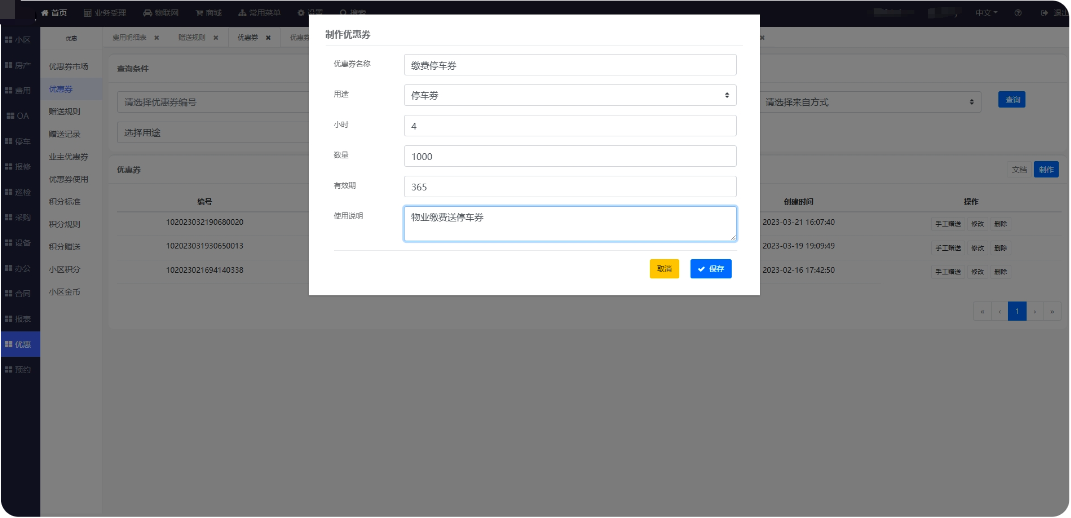1071x518 pixels.
Task: Select 采购 in the left sidebar
Action: click(x=19, y=217)
